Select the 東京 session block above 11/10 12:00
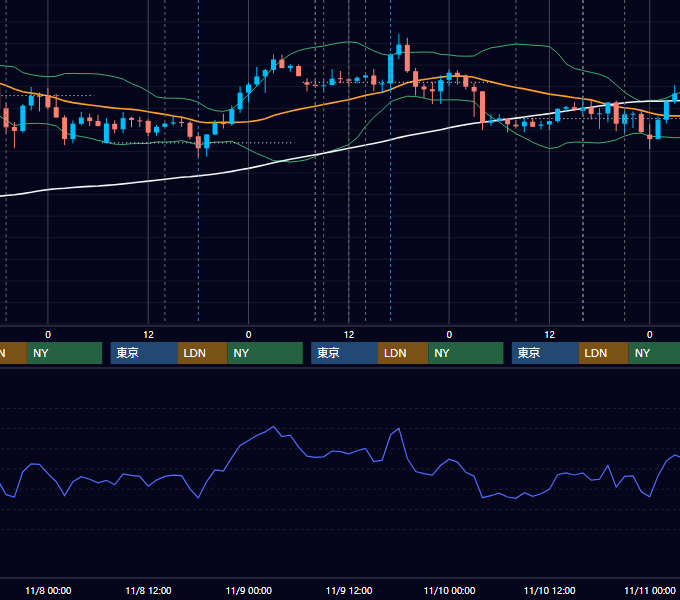The width and height of the screenshot is (680, 600). (x=545, y=353)
